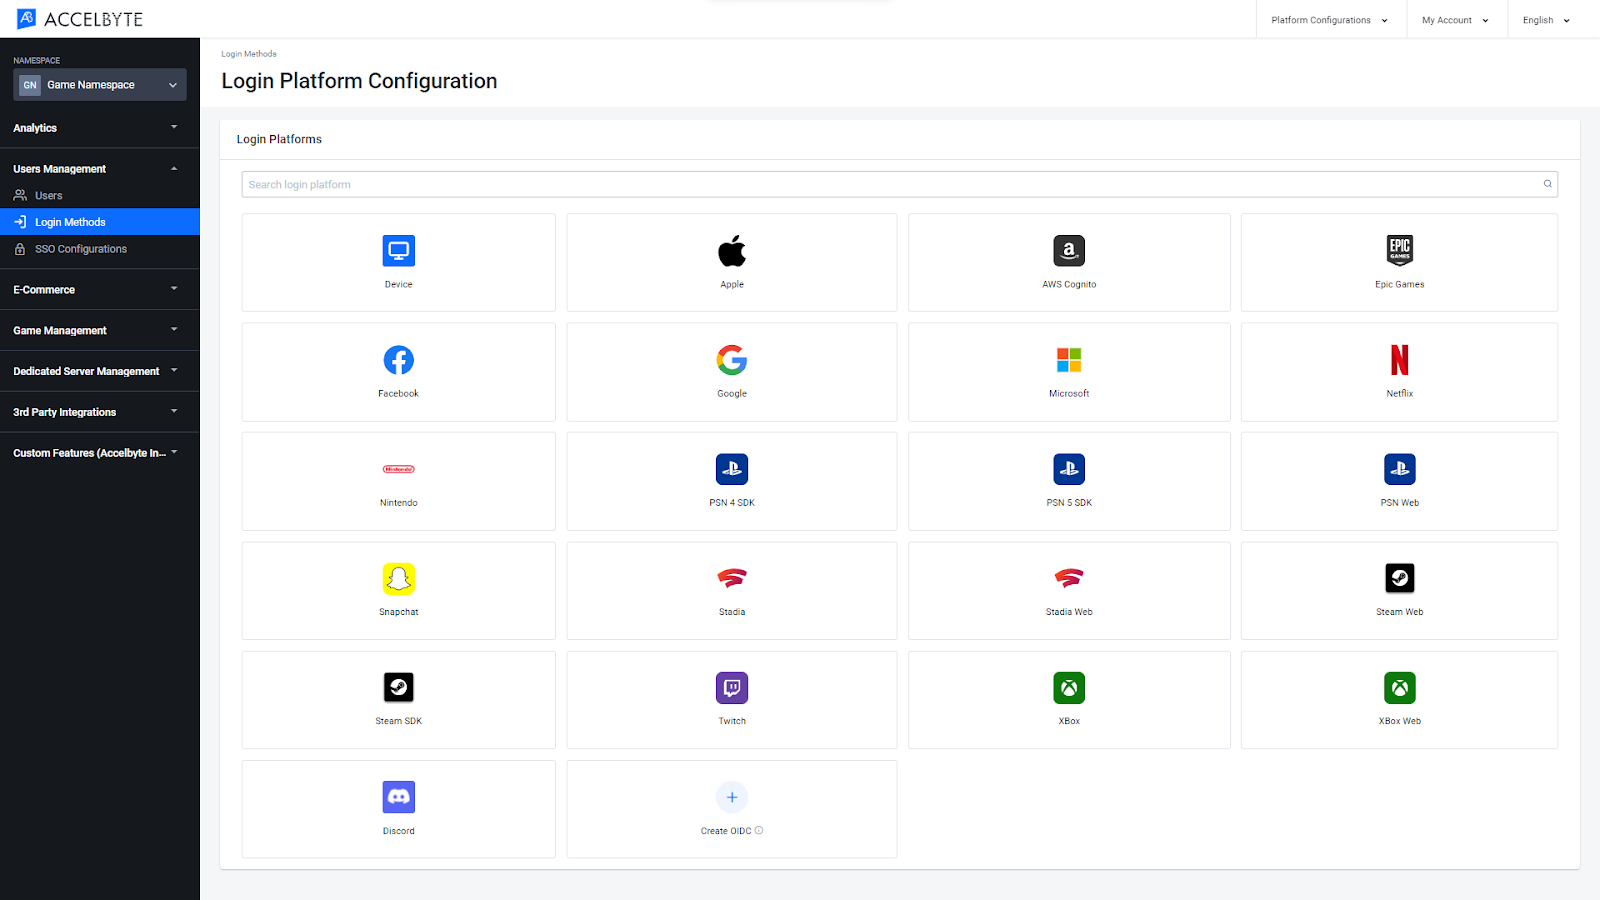Screen dimensions: 1600x900
Task: Open the Nintendo logo icon
Action: pos(398,469)
